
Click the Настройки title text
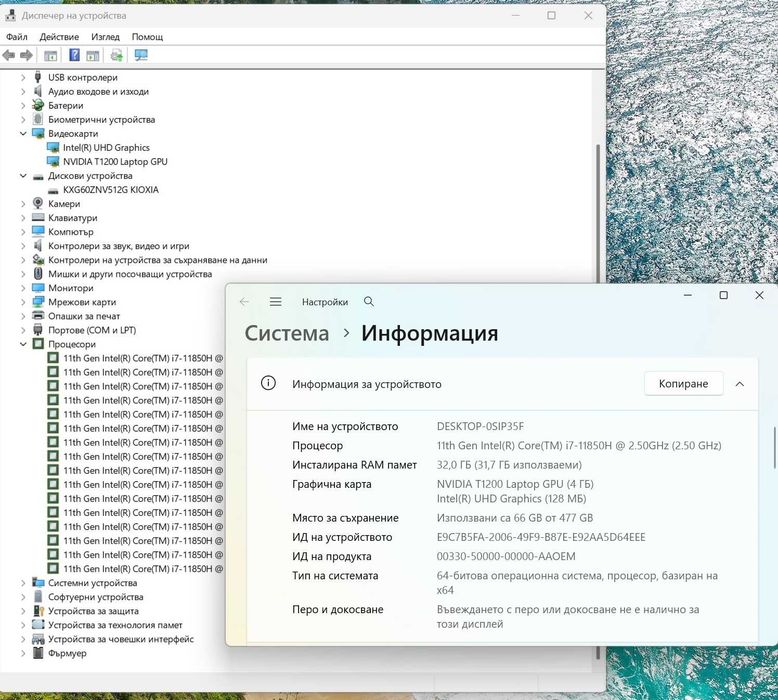tap(325, 302)
